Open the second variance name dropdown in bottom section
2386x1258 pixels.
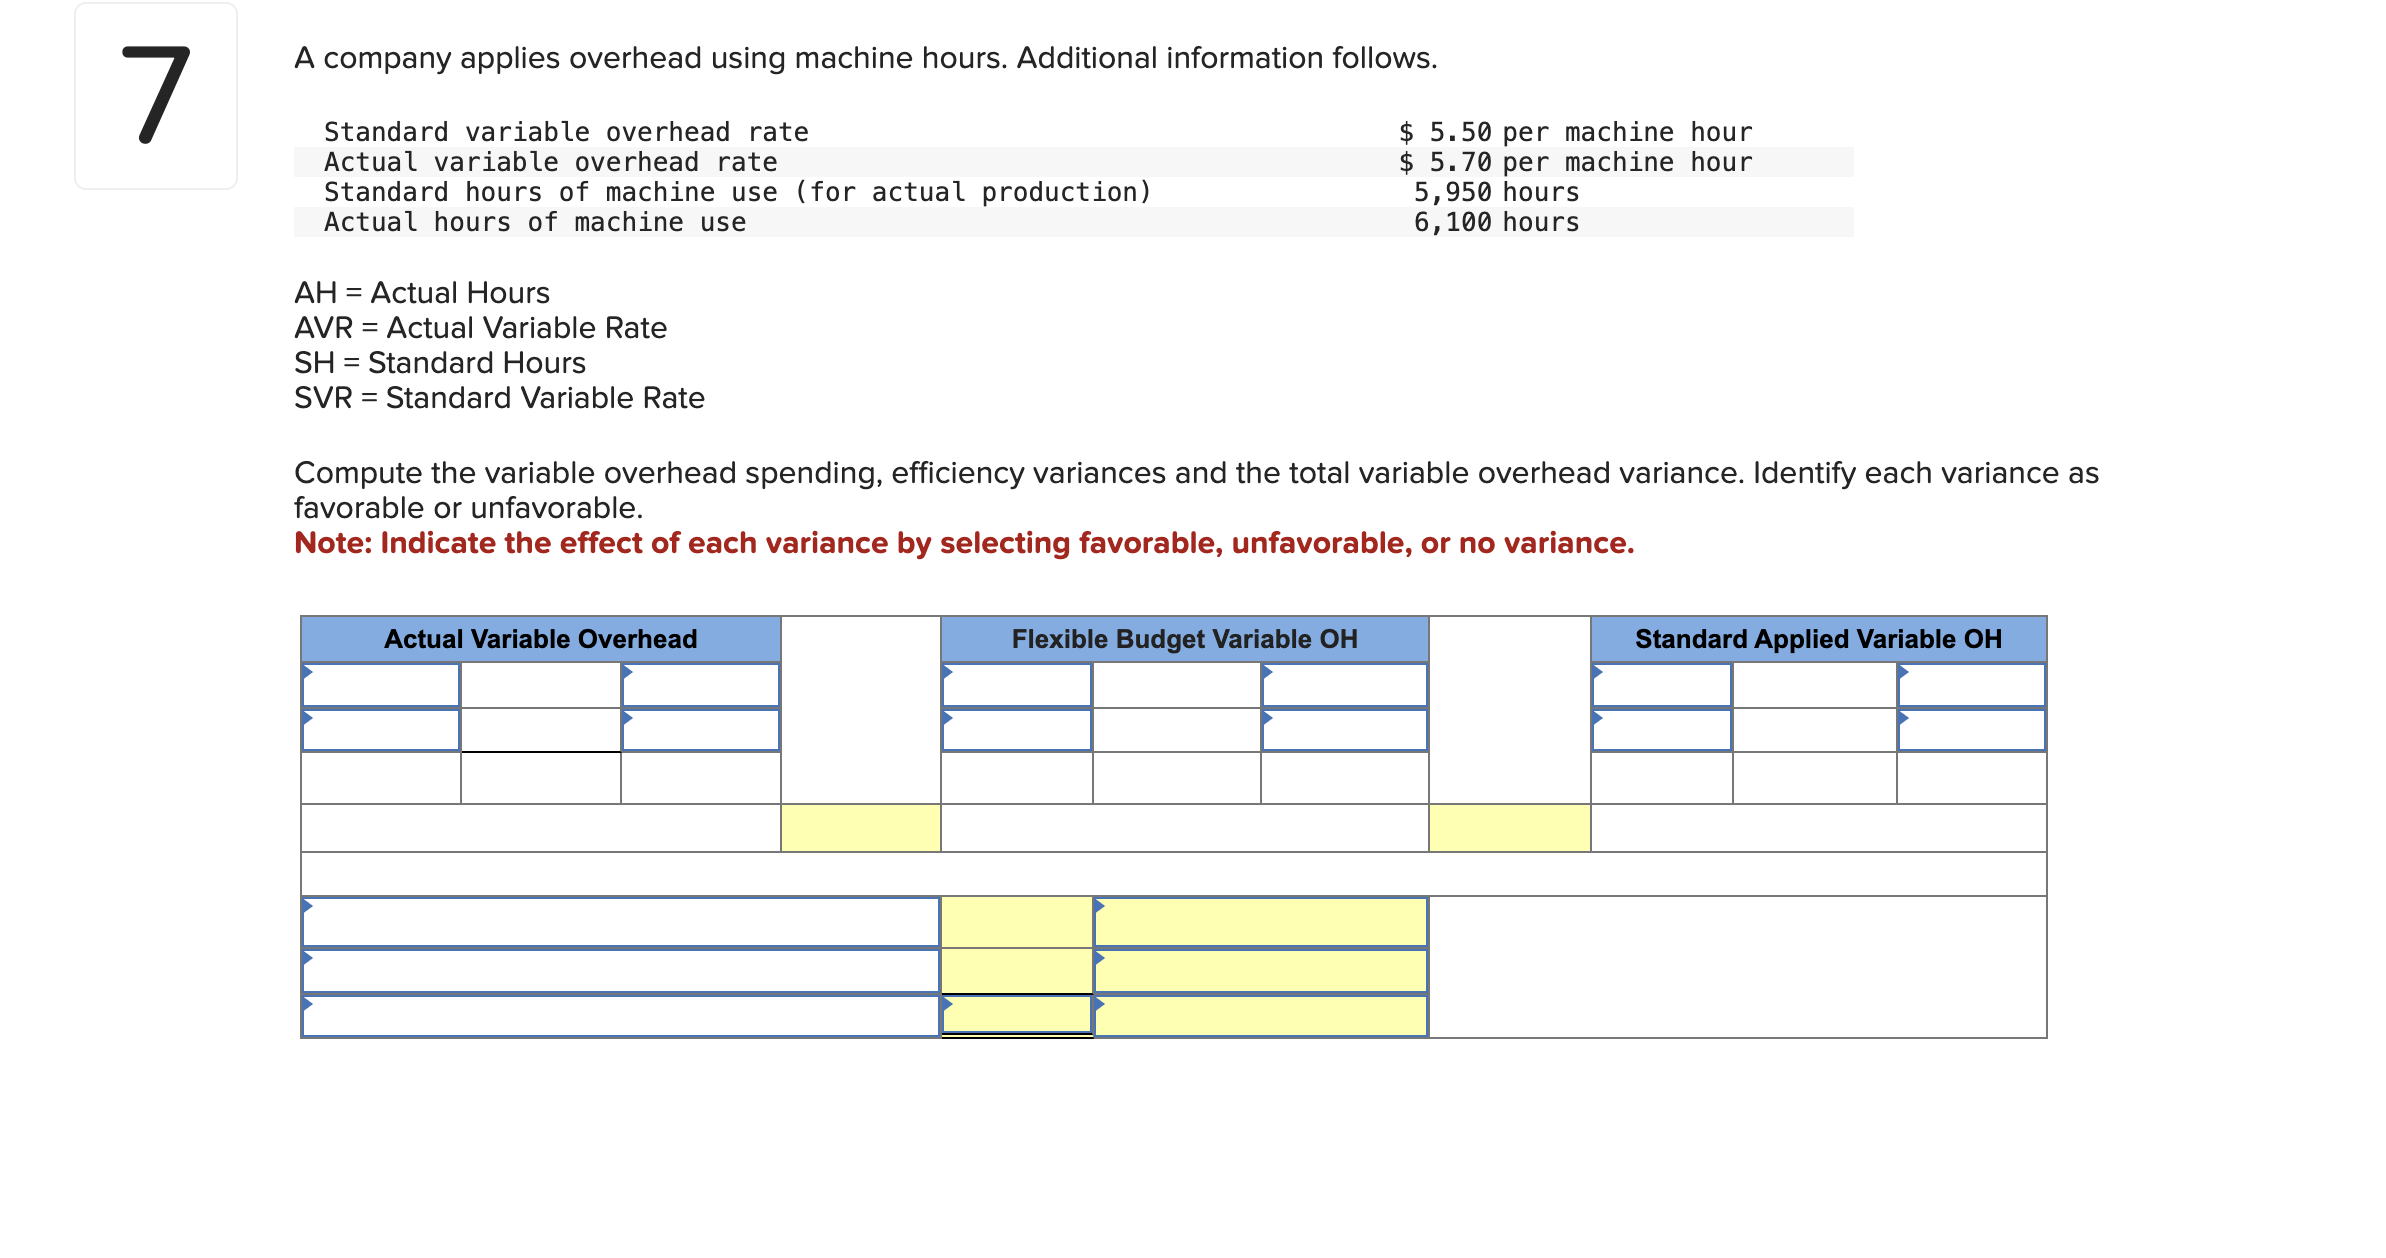tap(620, 971)
